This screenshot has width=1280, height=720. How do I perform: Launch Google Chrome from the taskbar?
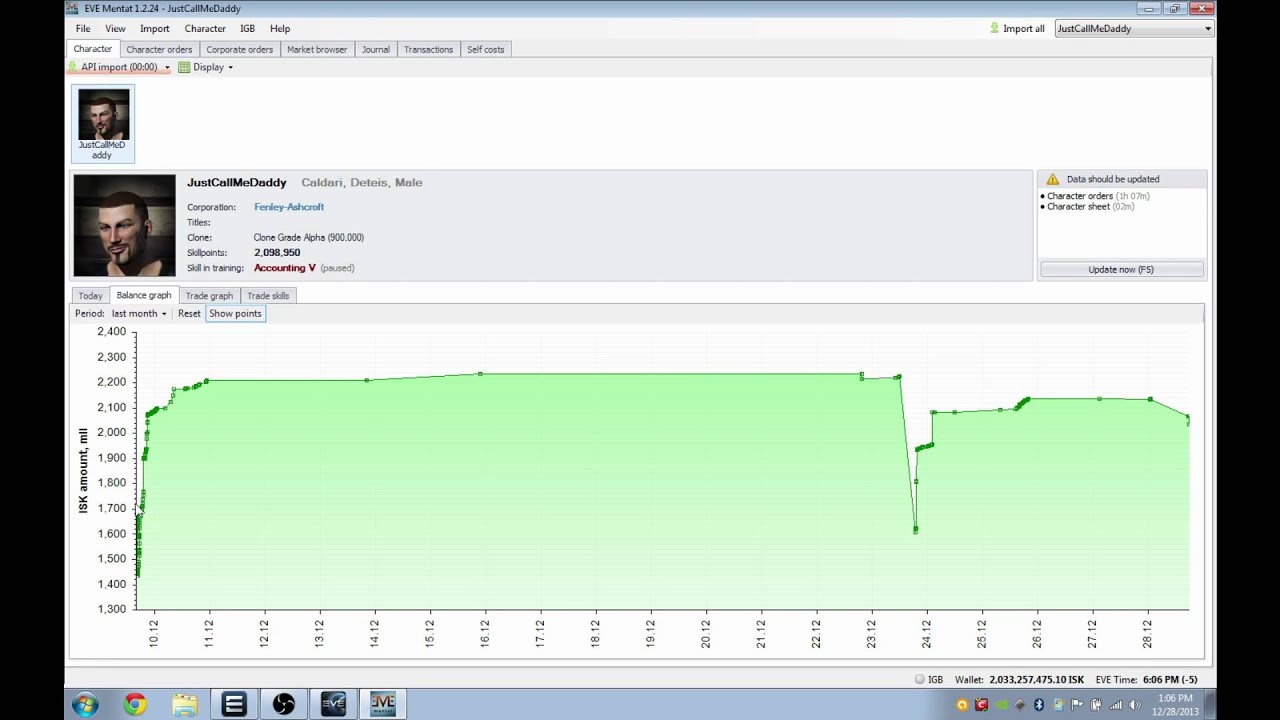pyautogui.click(x=134, y=704)
